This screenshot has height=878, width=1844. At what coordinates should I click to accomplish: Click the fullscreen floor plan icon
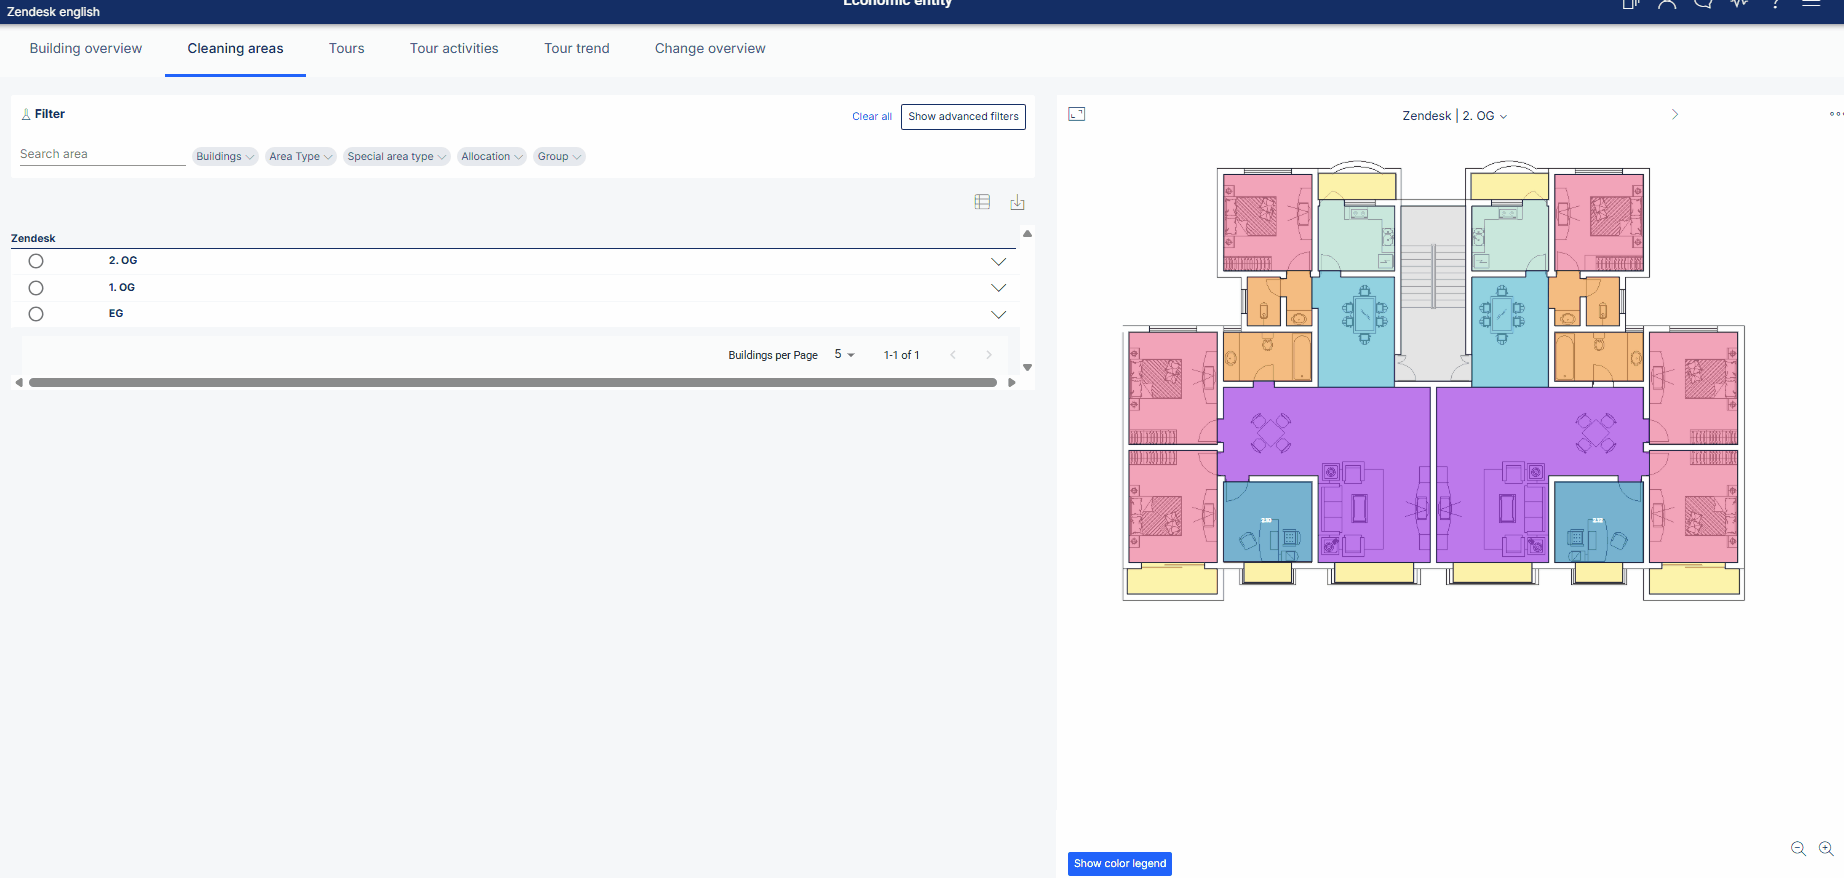click(x=1077, y=114)
